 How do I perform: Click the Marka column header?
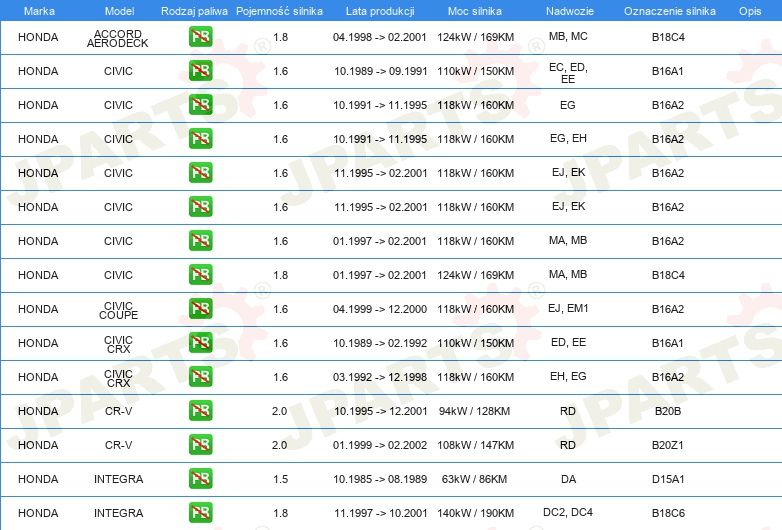point(39,11)
